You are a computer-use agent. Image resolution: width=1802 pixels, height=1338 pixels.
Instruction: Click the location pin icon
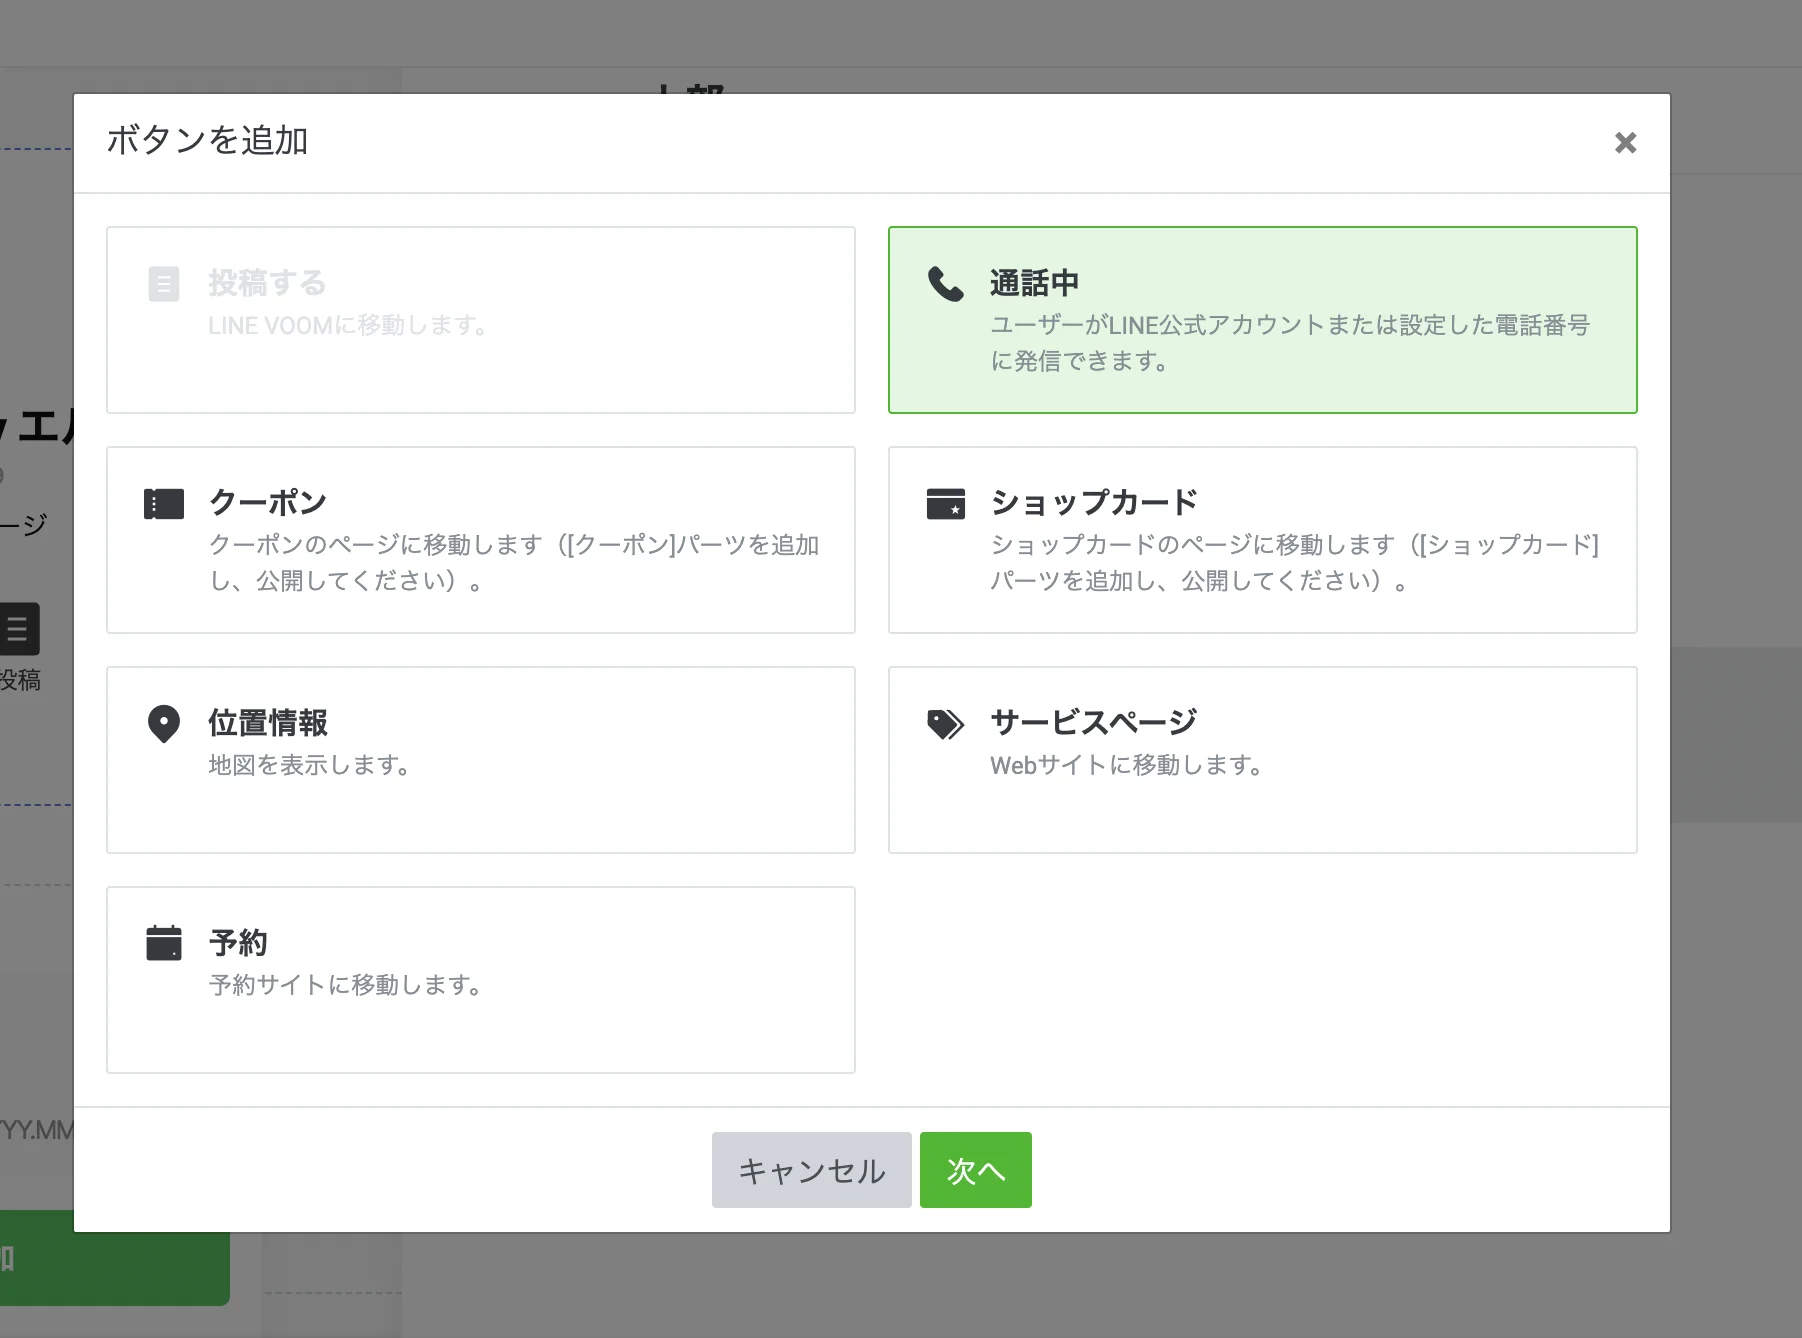(x=164, y=724)
